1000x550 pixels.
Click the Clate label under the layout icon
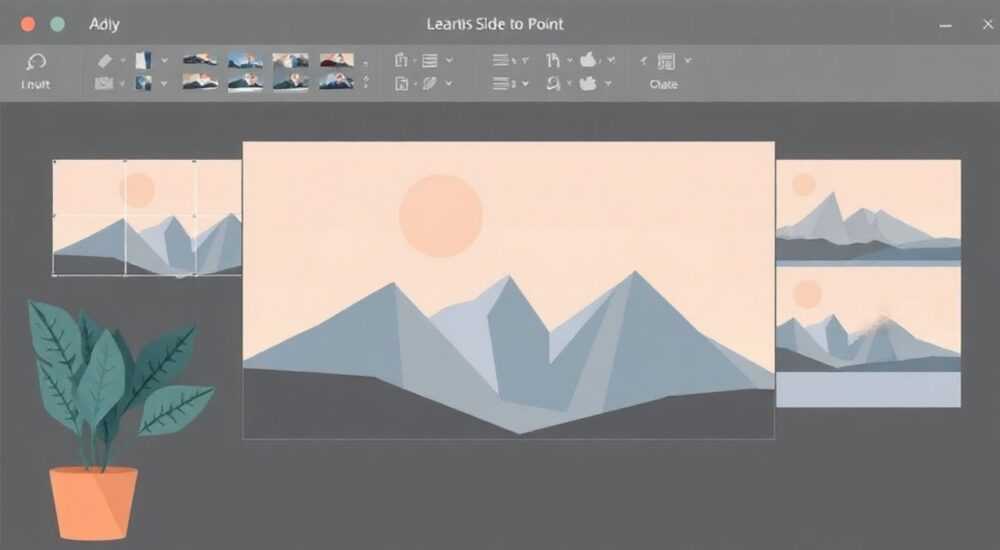coord(664,84)
